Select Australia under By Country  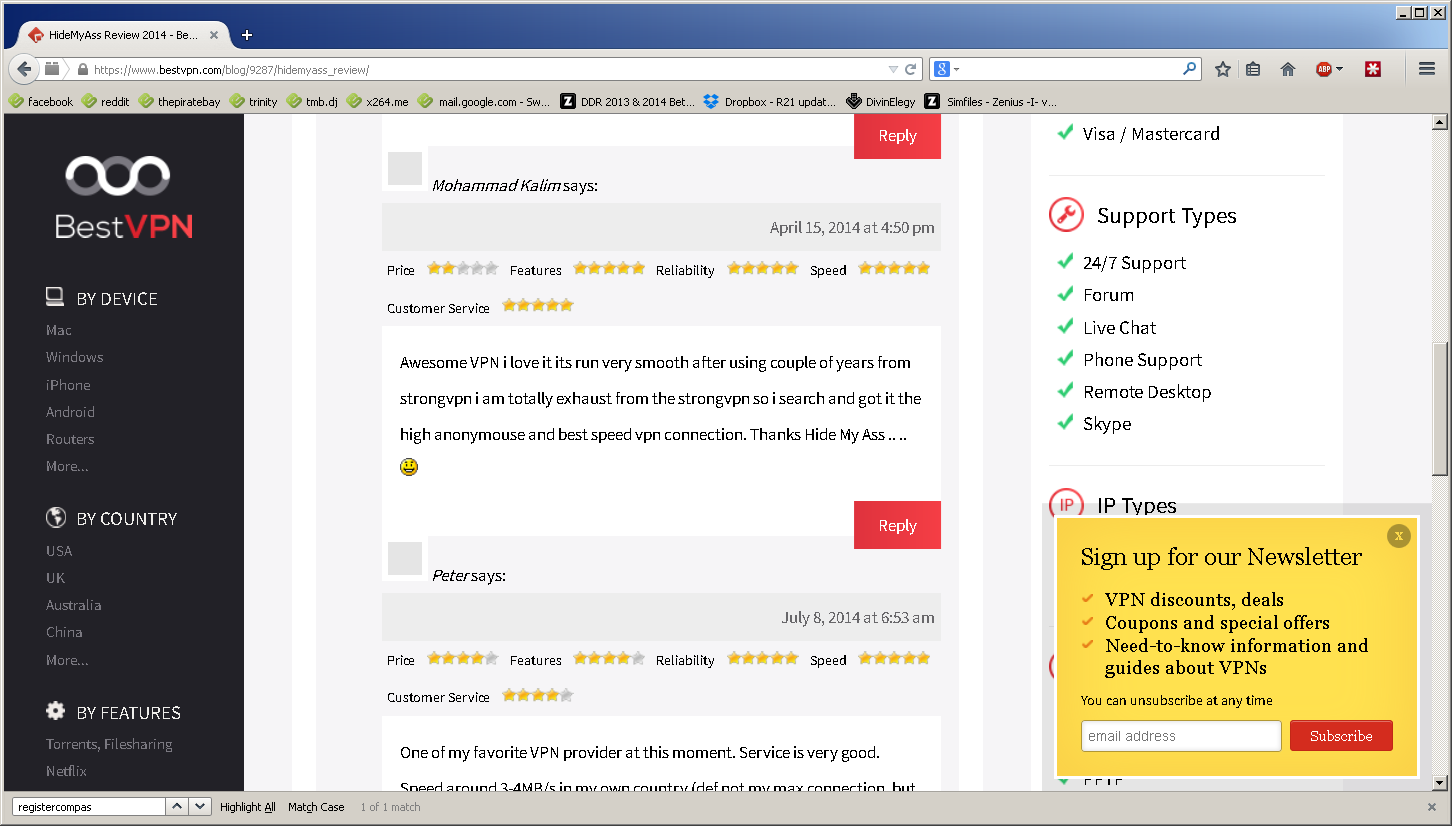(73, 605)
